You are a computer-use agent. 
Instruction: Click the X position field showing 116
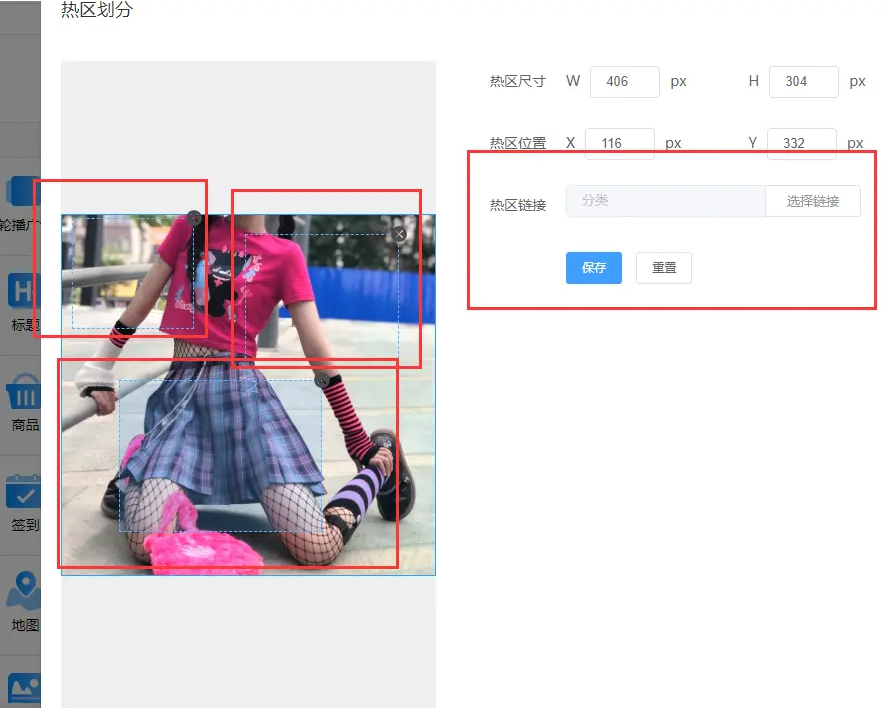click(619, 143)
